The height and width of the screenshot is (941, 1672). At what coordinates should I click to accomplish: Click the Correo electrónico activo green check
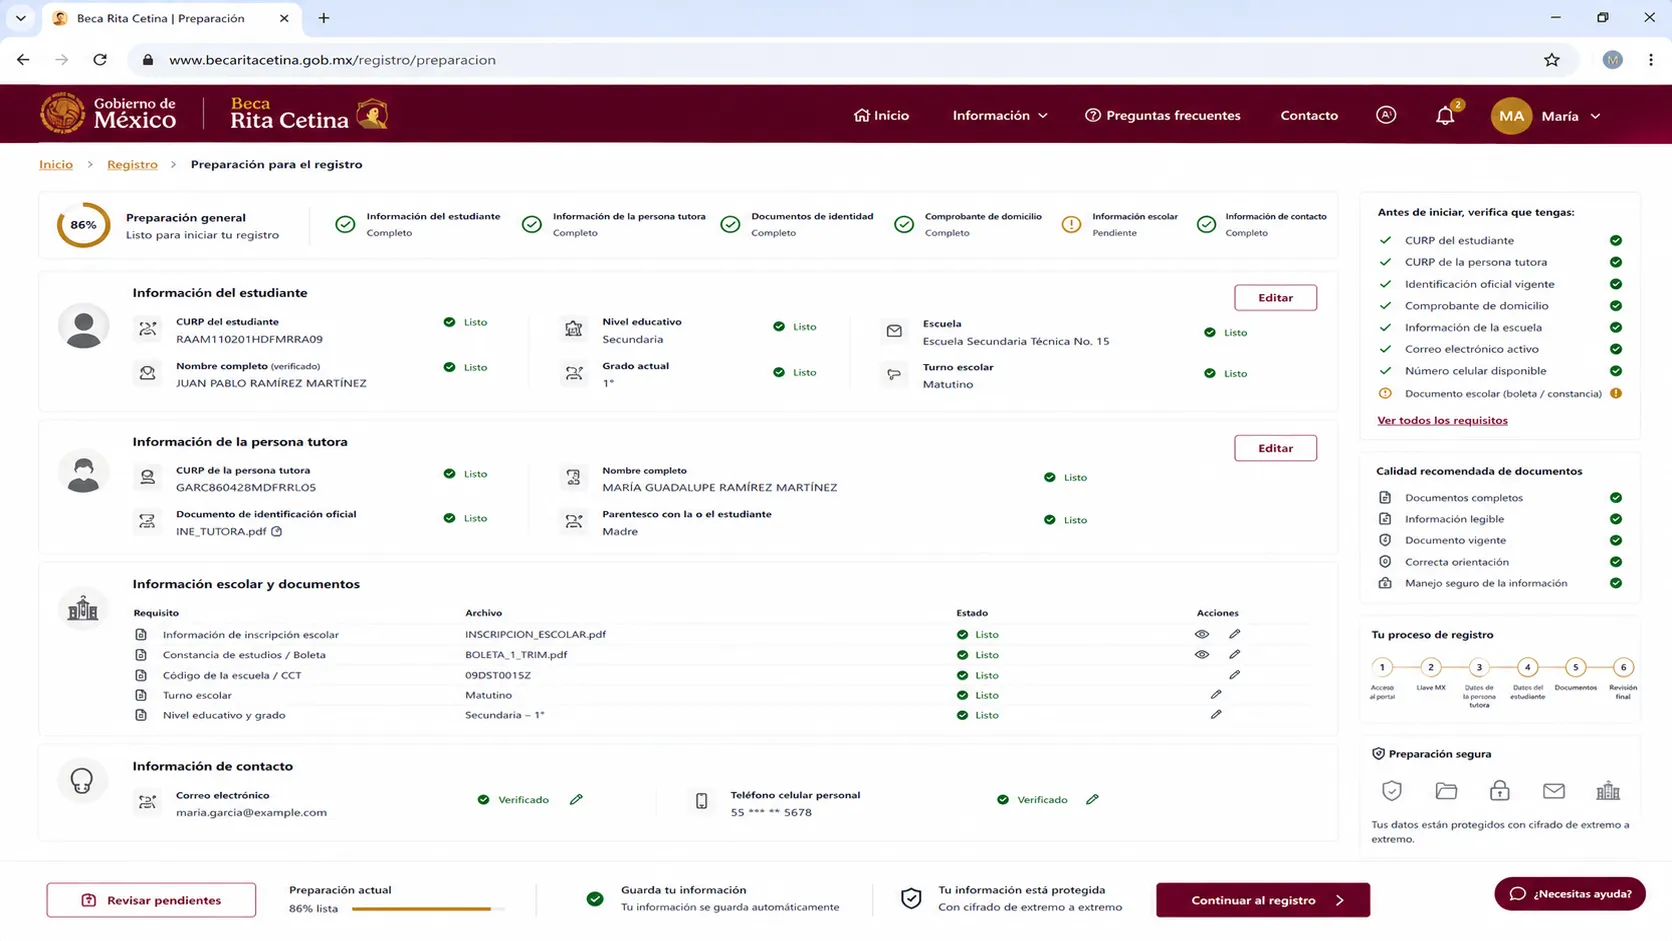[1616, 350]
